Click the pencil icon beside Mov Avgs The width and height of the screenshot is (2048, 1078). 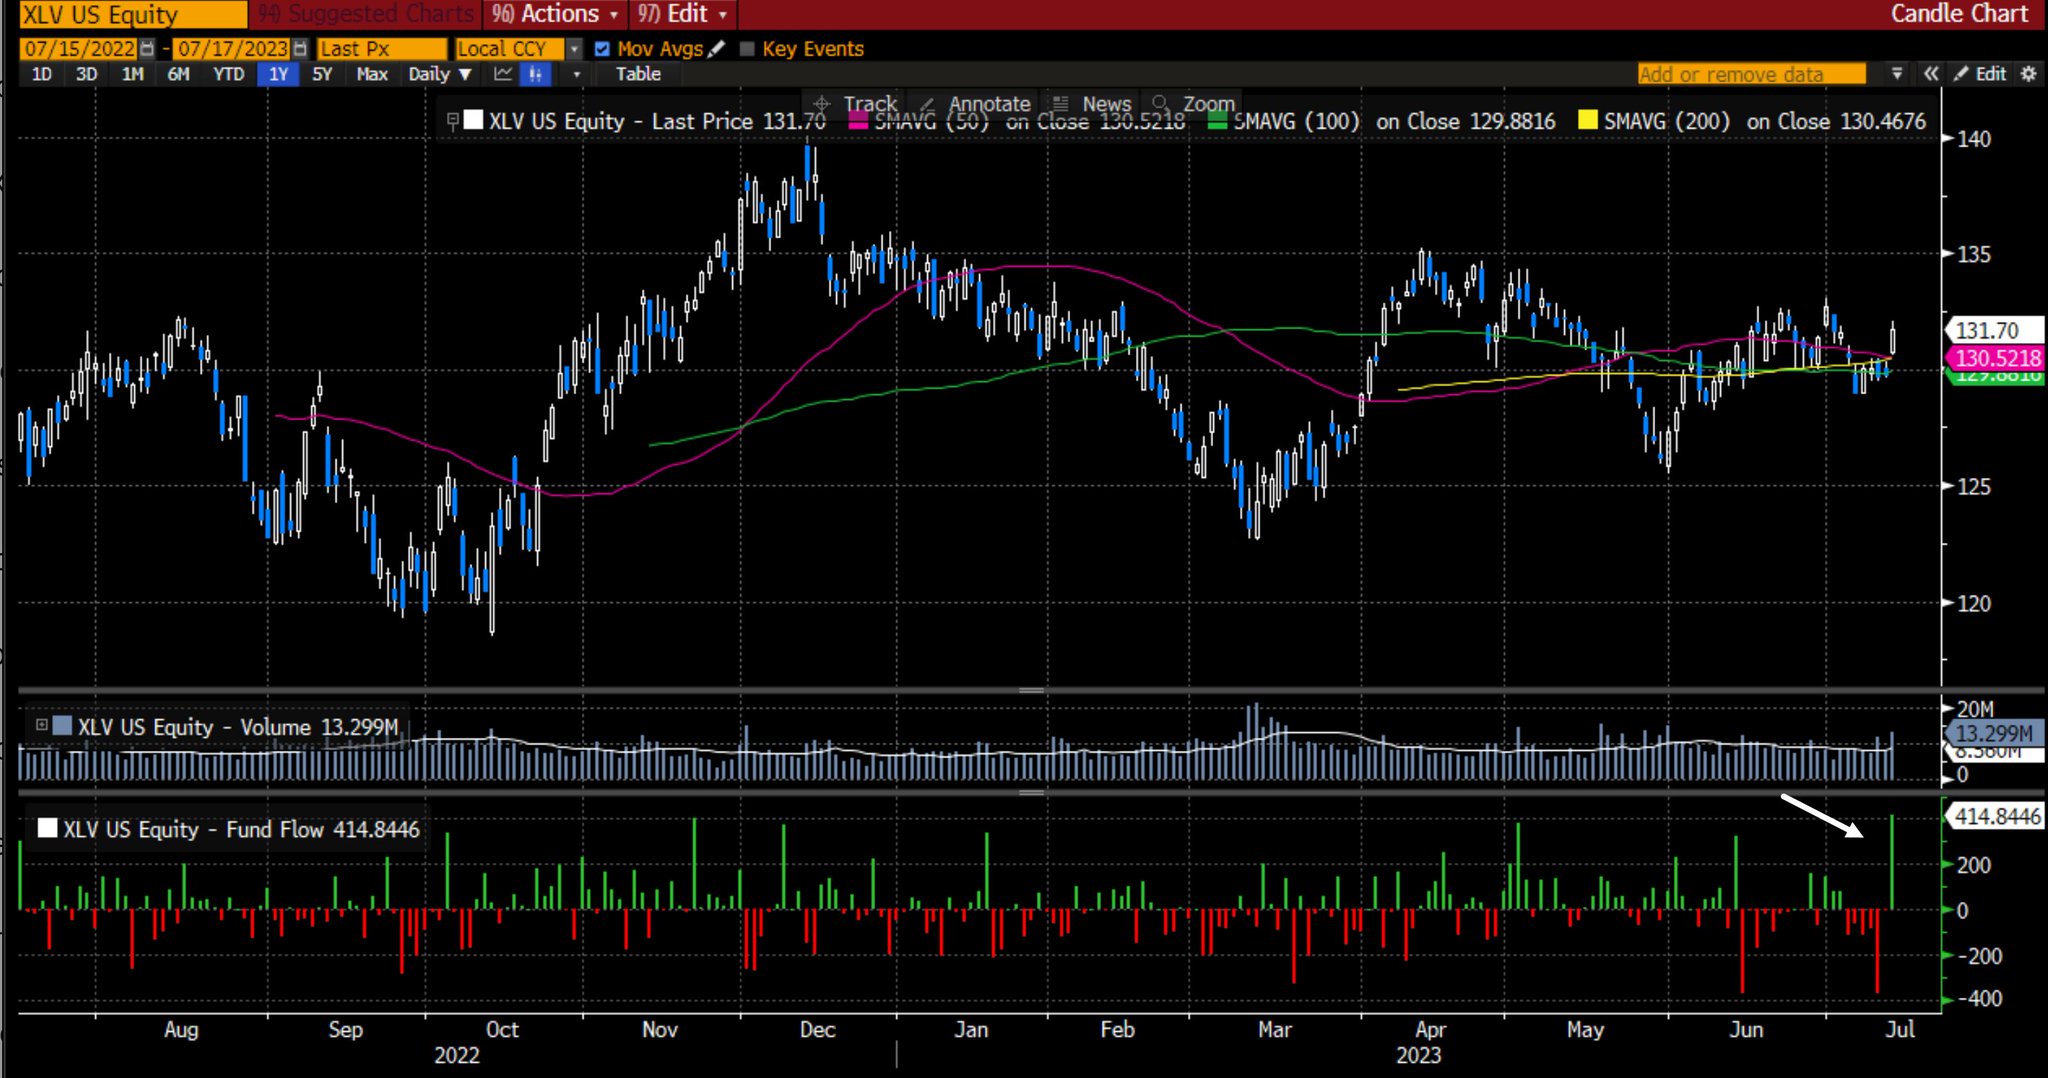click(716, 49)
